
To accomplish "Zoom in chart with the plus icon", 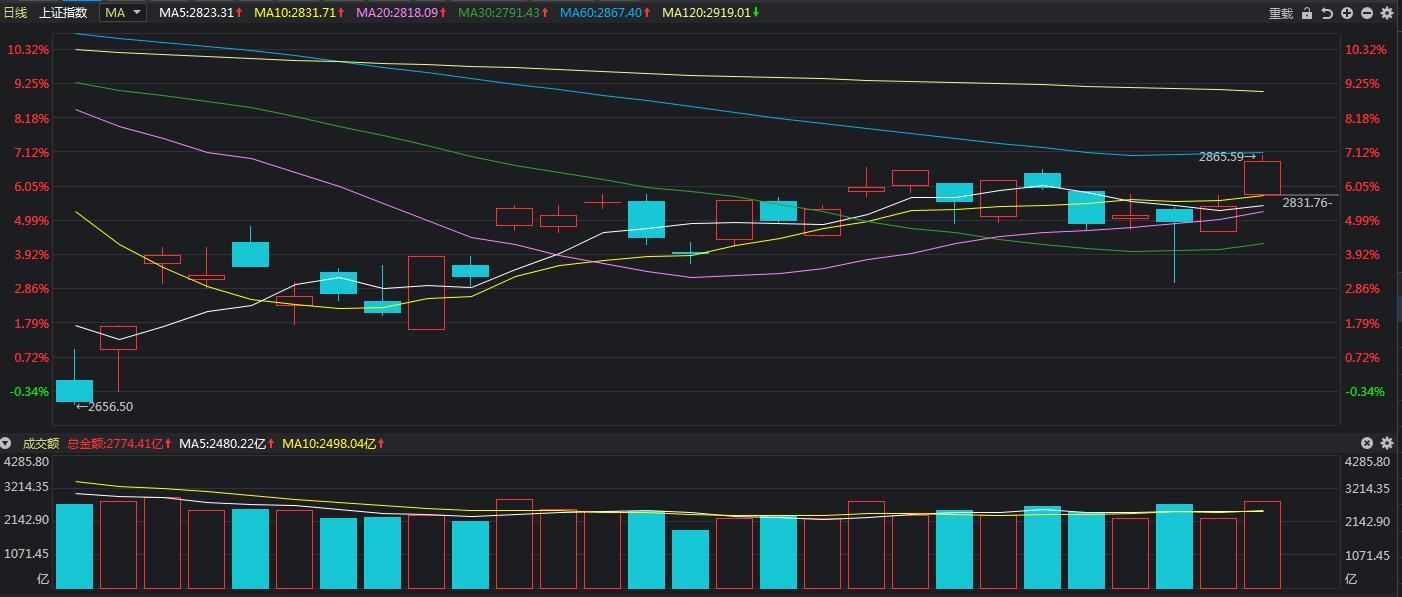I will point(1347,13).
